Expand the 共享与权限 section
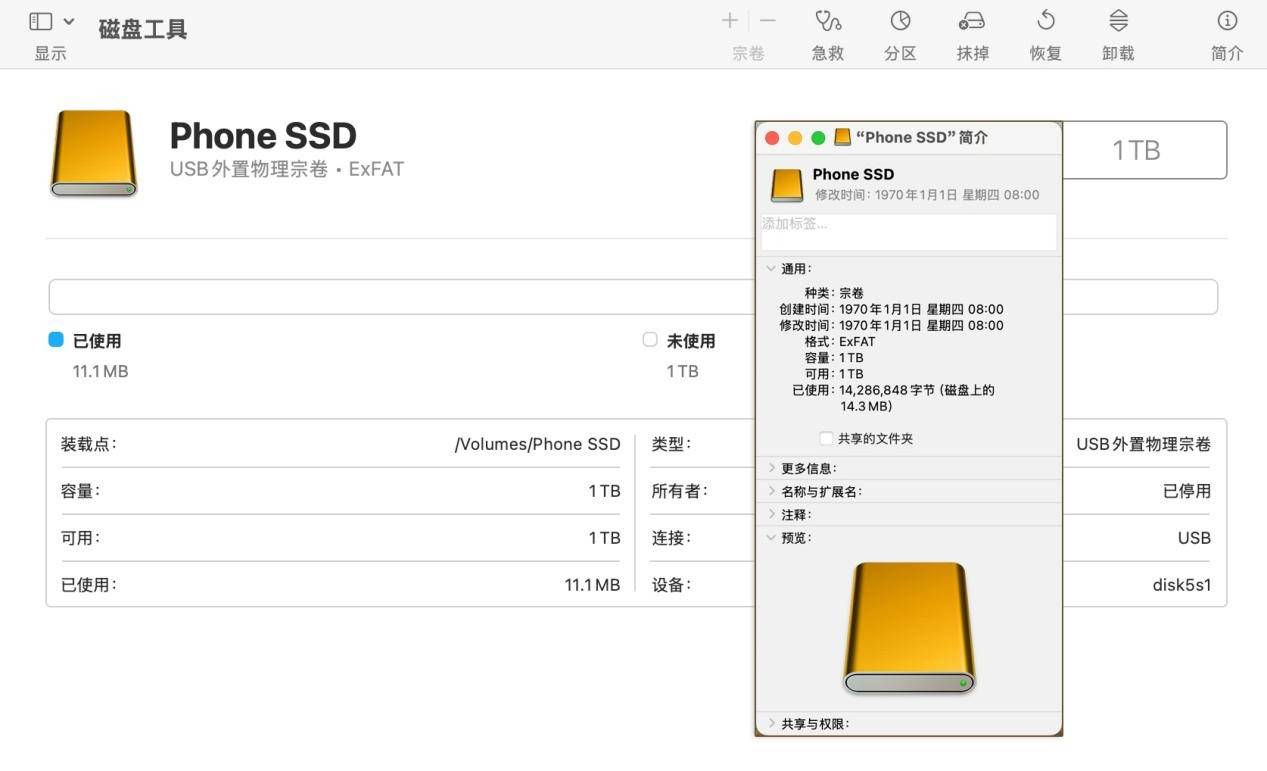The width and height of the screenshot is (1267, 771). 772,723
